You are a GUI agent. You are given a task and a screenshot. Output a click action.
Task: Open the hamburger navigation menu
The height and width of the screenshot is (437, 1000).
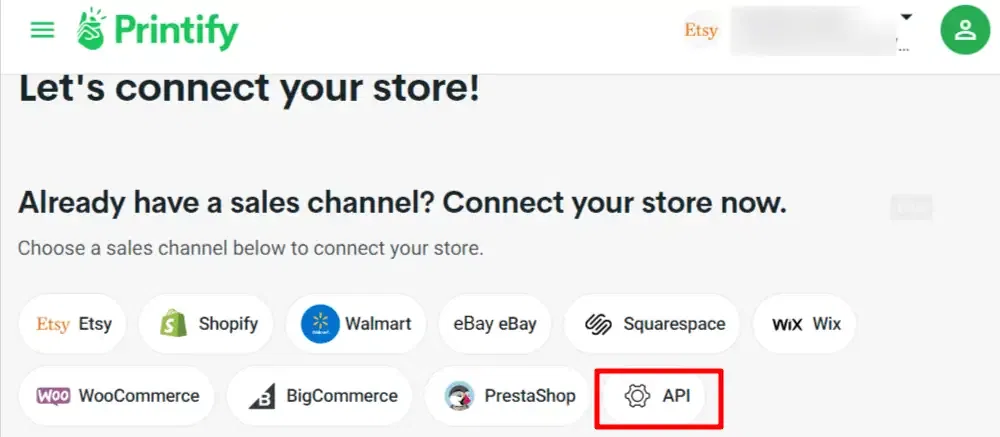pyautogui.click(x=42, y=30)
